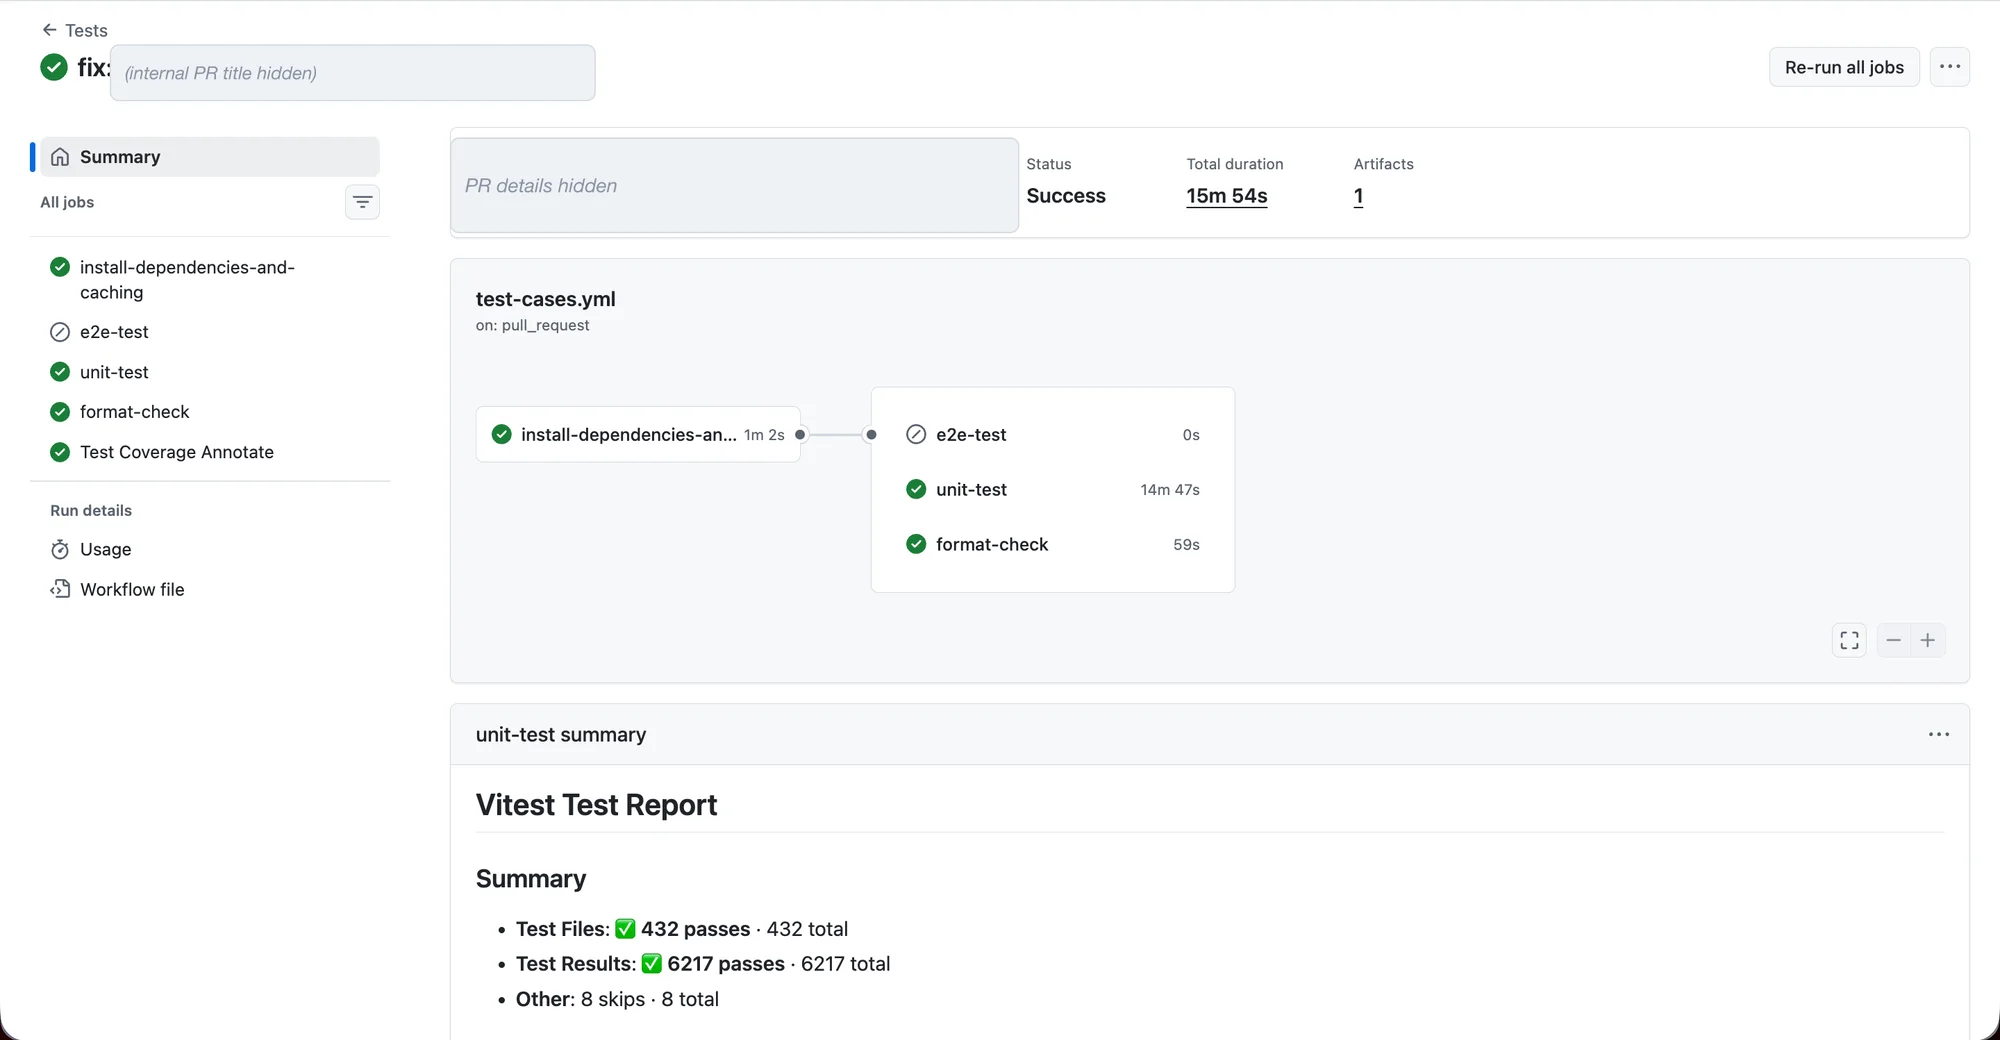The image size is (2000, 1040).
Task: Click success icon beside Test Coverage Annotate
Action: (x=60, y=452)
